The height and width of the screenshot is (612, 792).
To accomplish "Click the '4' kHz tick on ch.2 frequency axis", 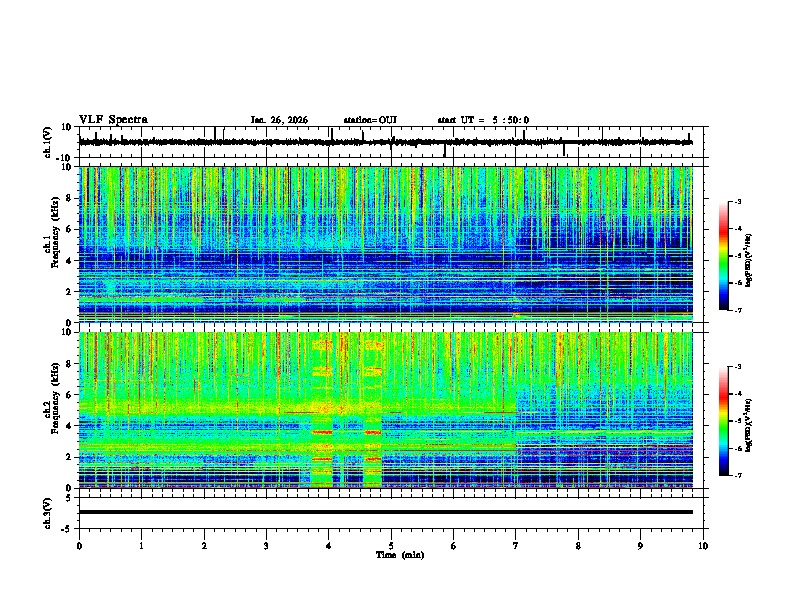I will [70, 426].
